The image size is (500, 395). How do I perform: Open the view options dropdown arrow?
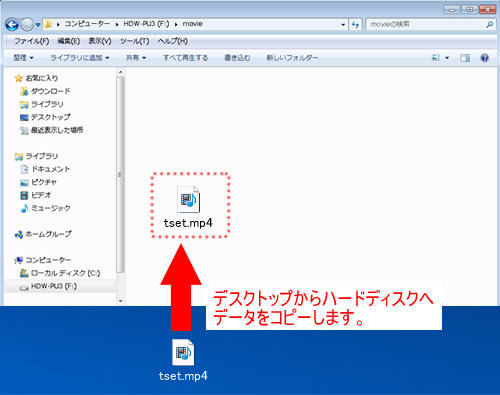click(447, 58)
